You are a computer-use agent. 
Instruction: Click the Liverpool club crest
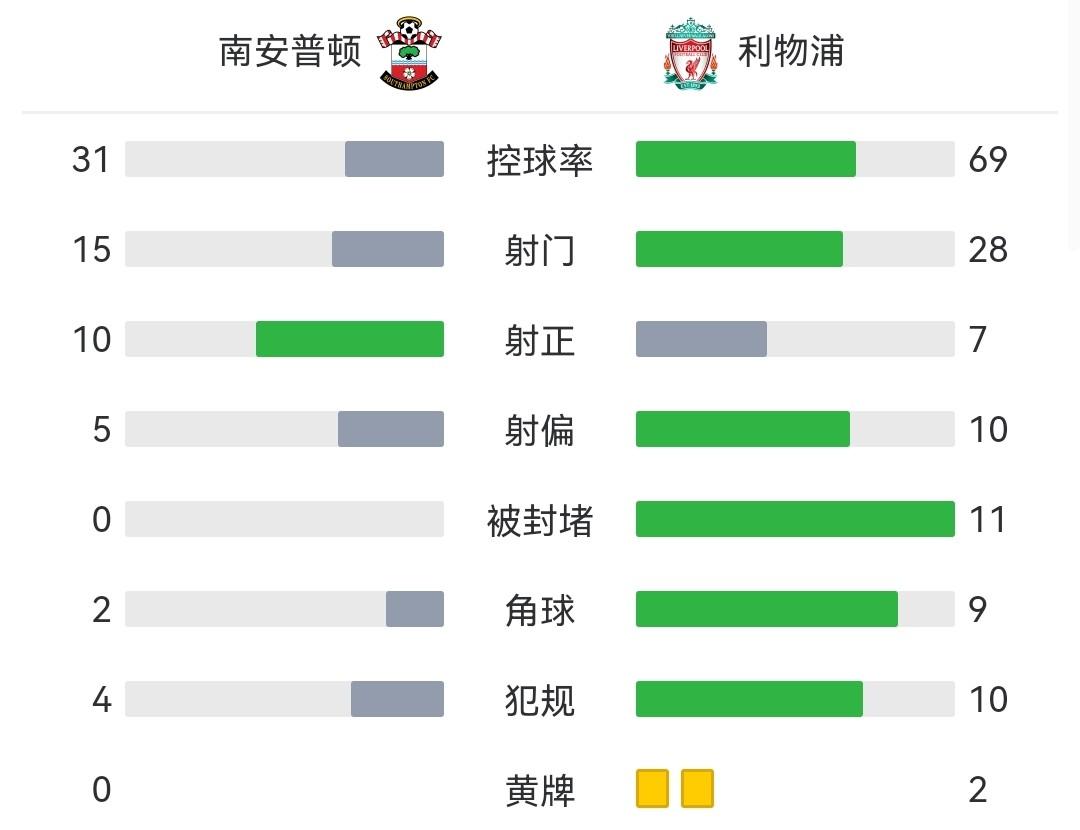691,52
